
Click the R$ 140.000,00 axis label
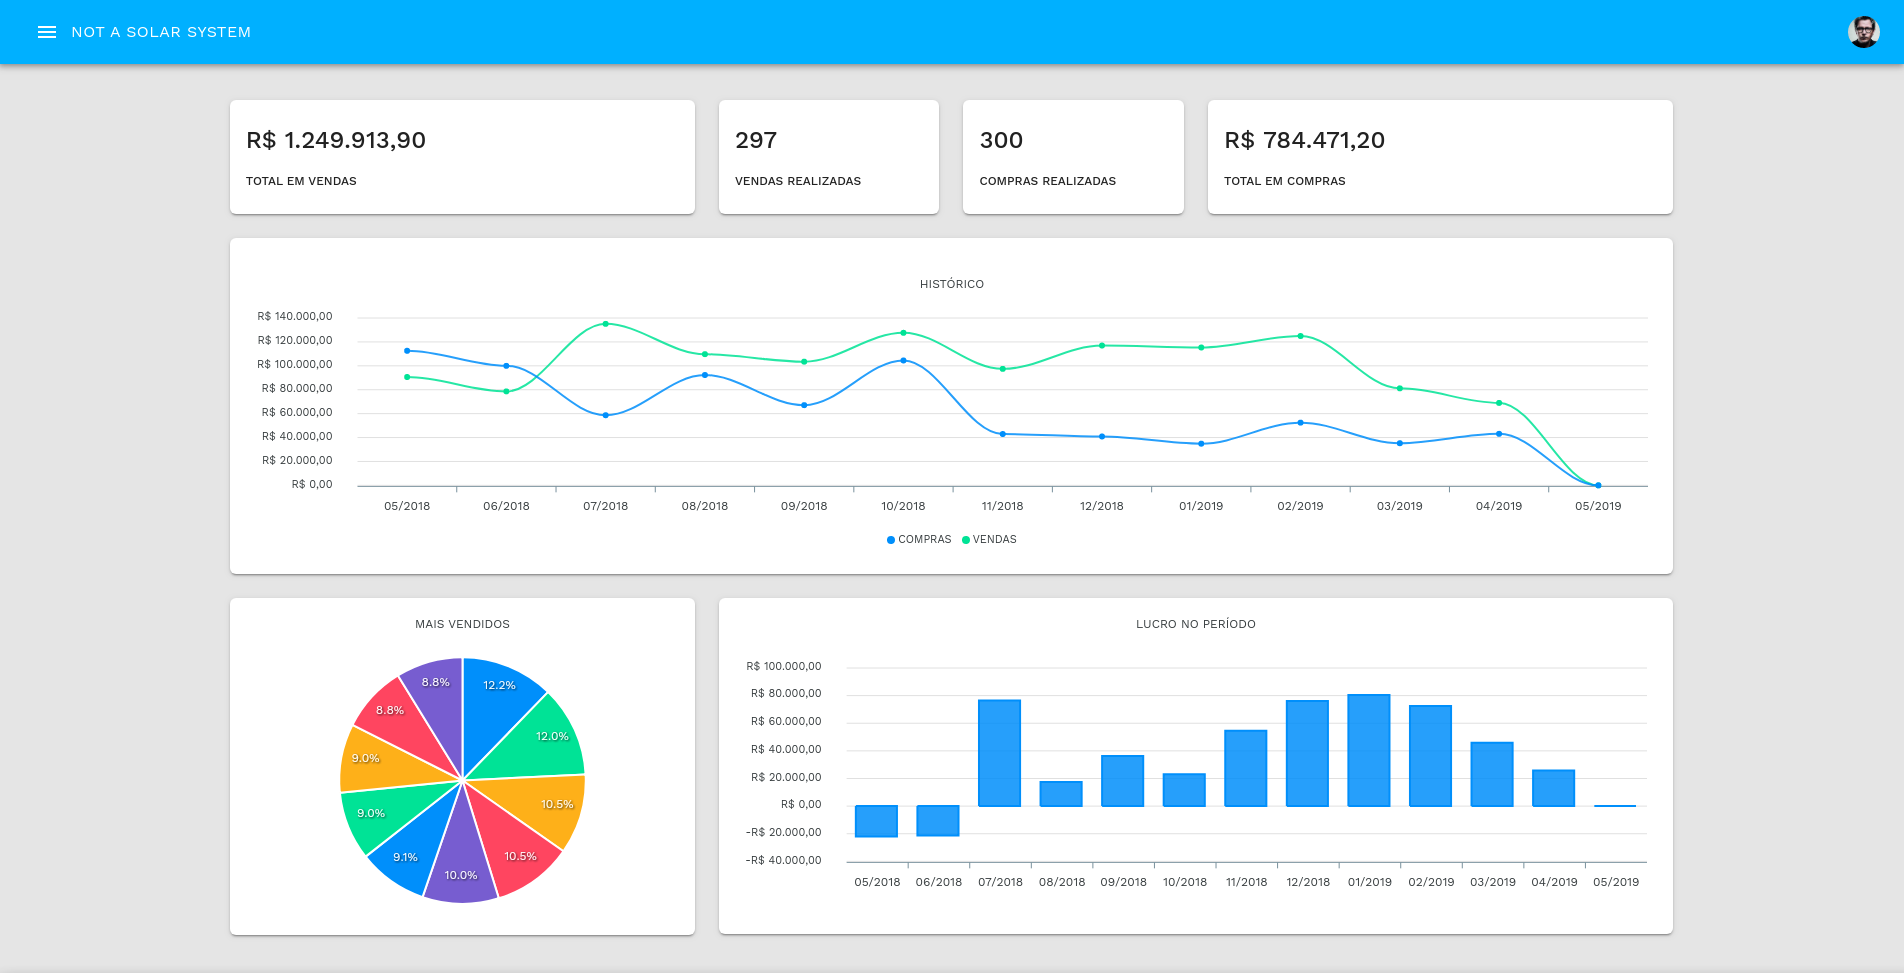tap(295, 316)
